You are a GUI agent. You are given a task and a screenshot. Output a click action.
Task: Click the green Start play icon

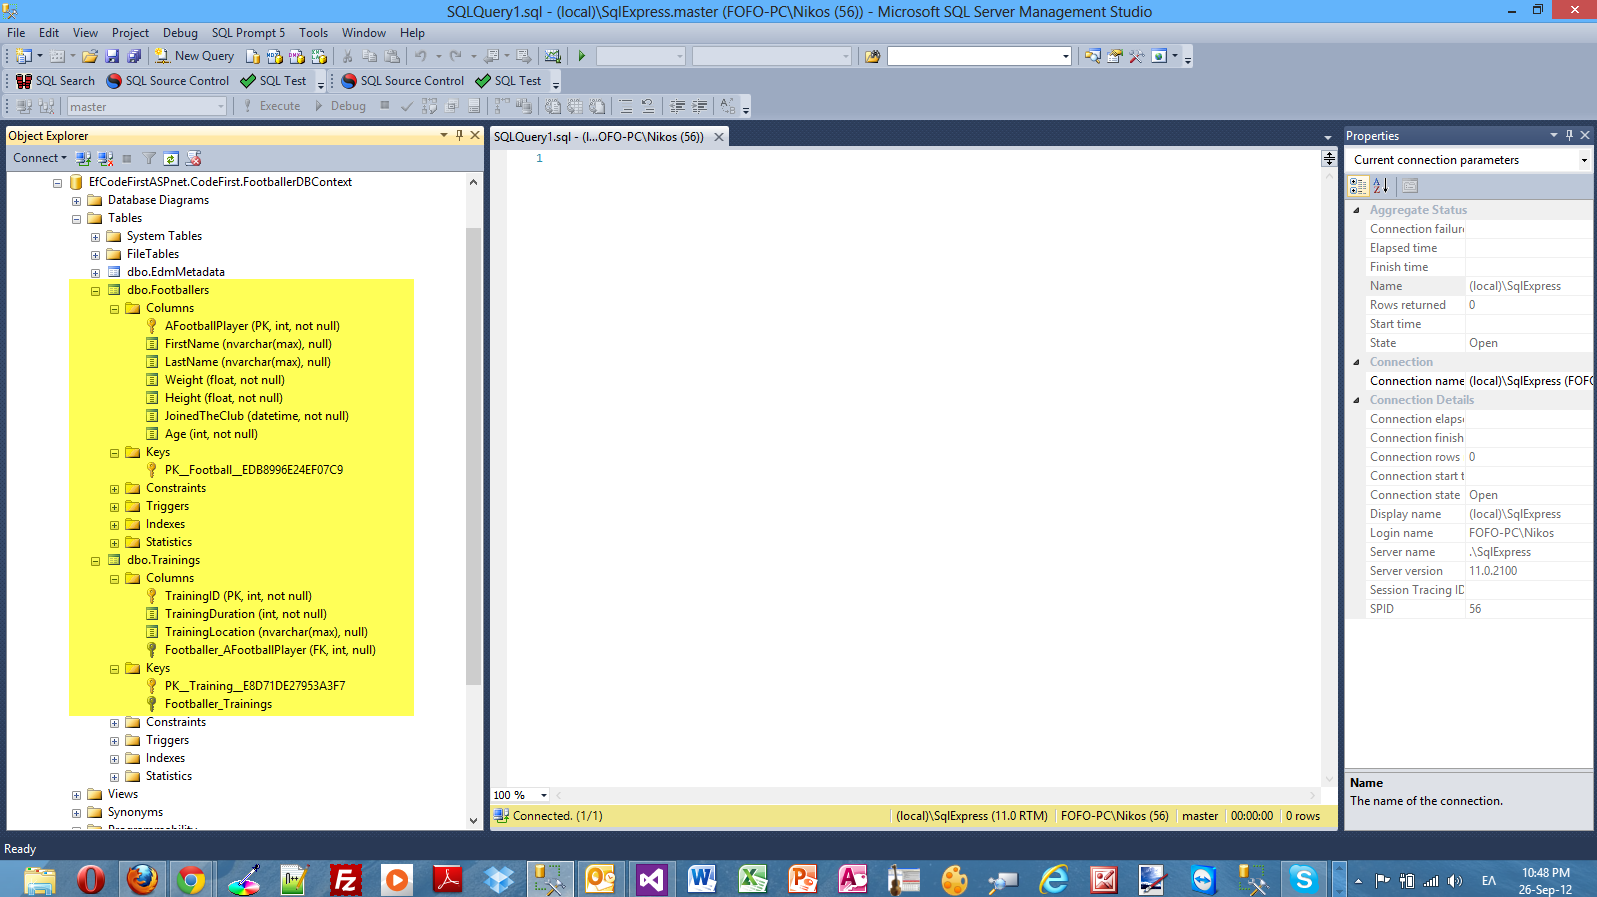pos(581,56)
